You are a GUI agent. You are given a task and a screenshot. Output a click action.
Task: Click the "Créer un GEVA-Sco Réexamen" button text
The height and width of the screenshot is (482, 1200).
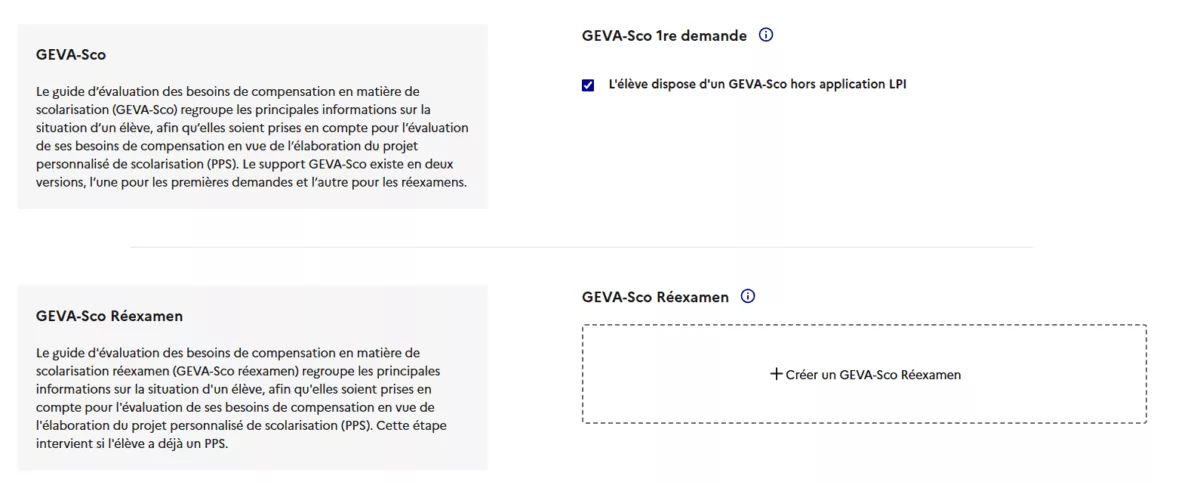click(x=873, y=375)
